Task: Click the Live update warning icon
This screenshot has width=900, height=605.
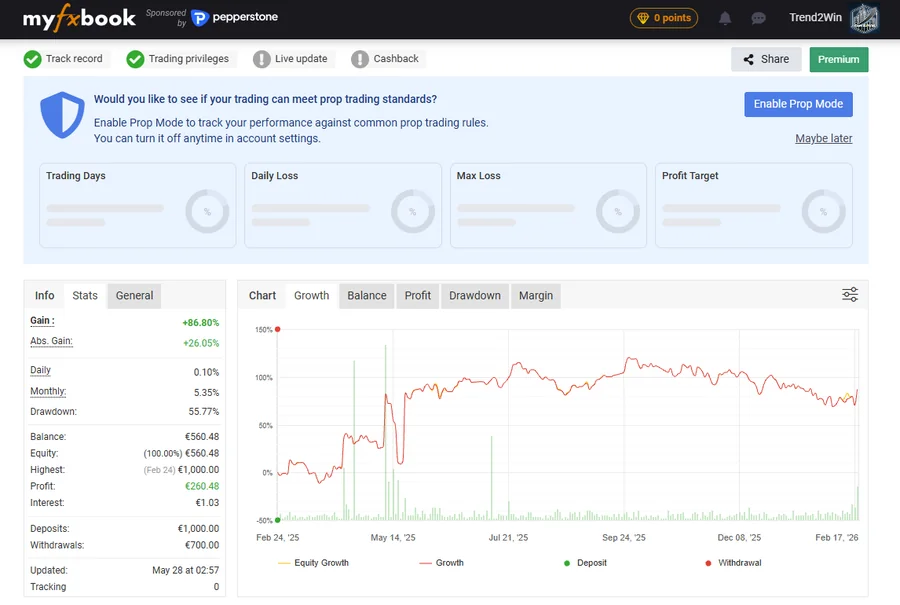Action: 262,59
